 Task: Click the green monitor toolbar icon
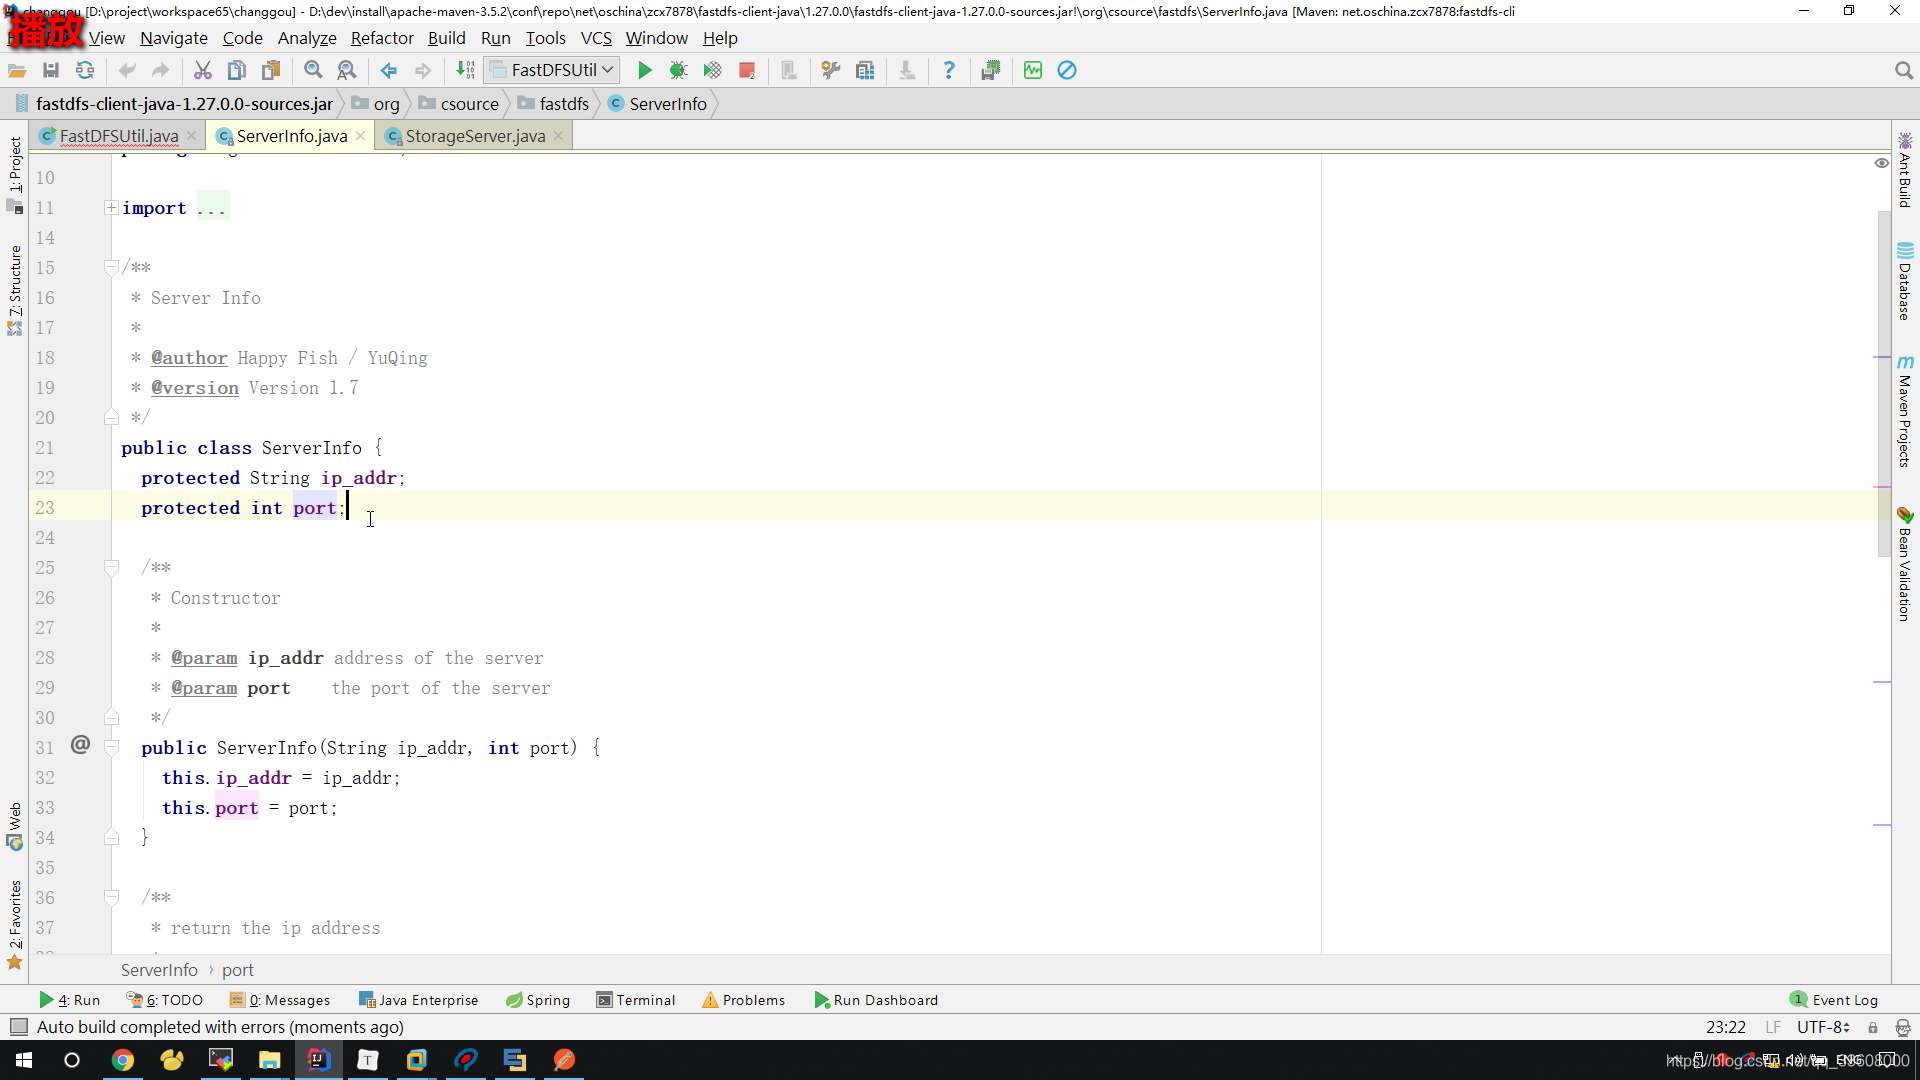click(1033, 70)
